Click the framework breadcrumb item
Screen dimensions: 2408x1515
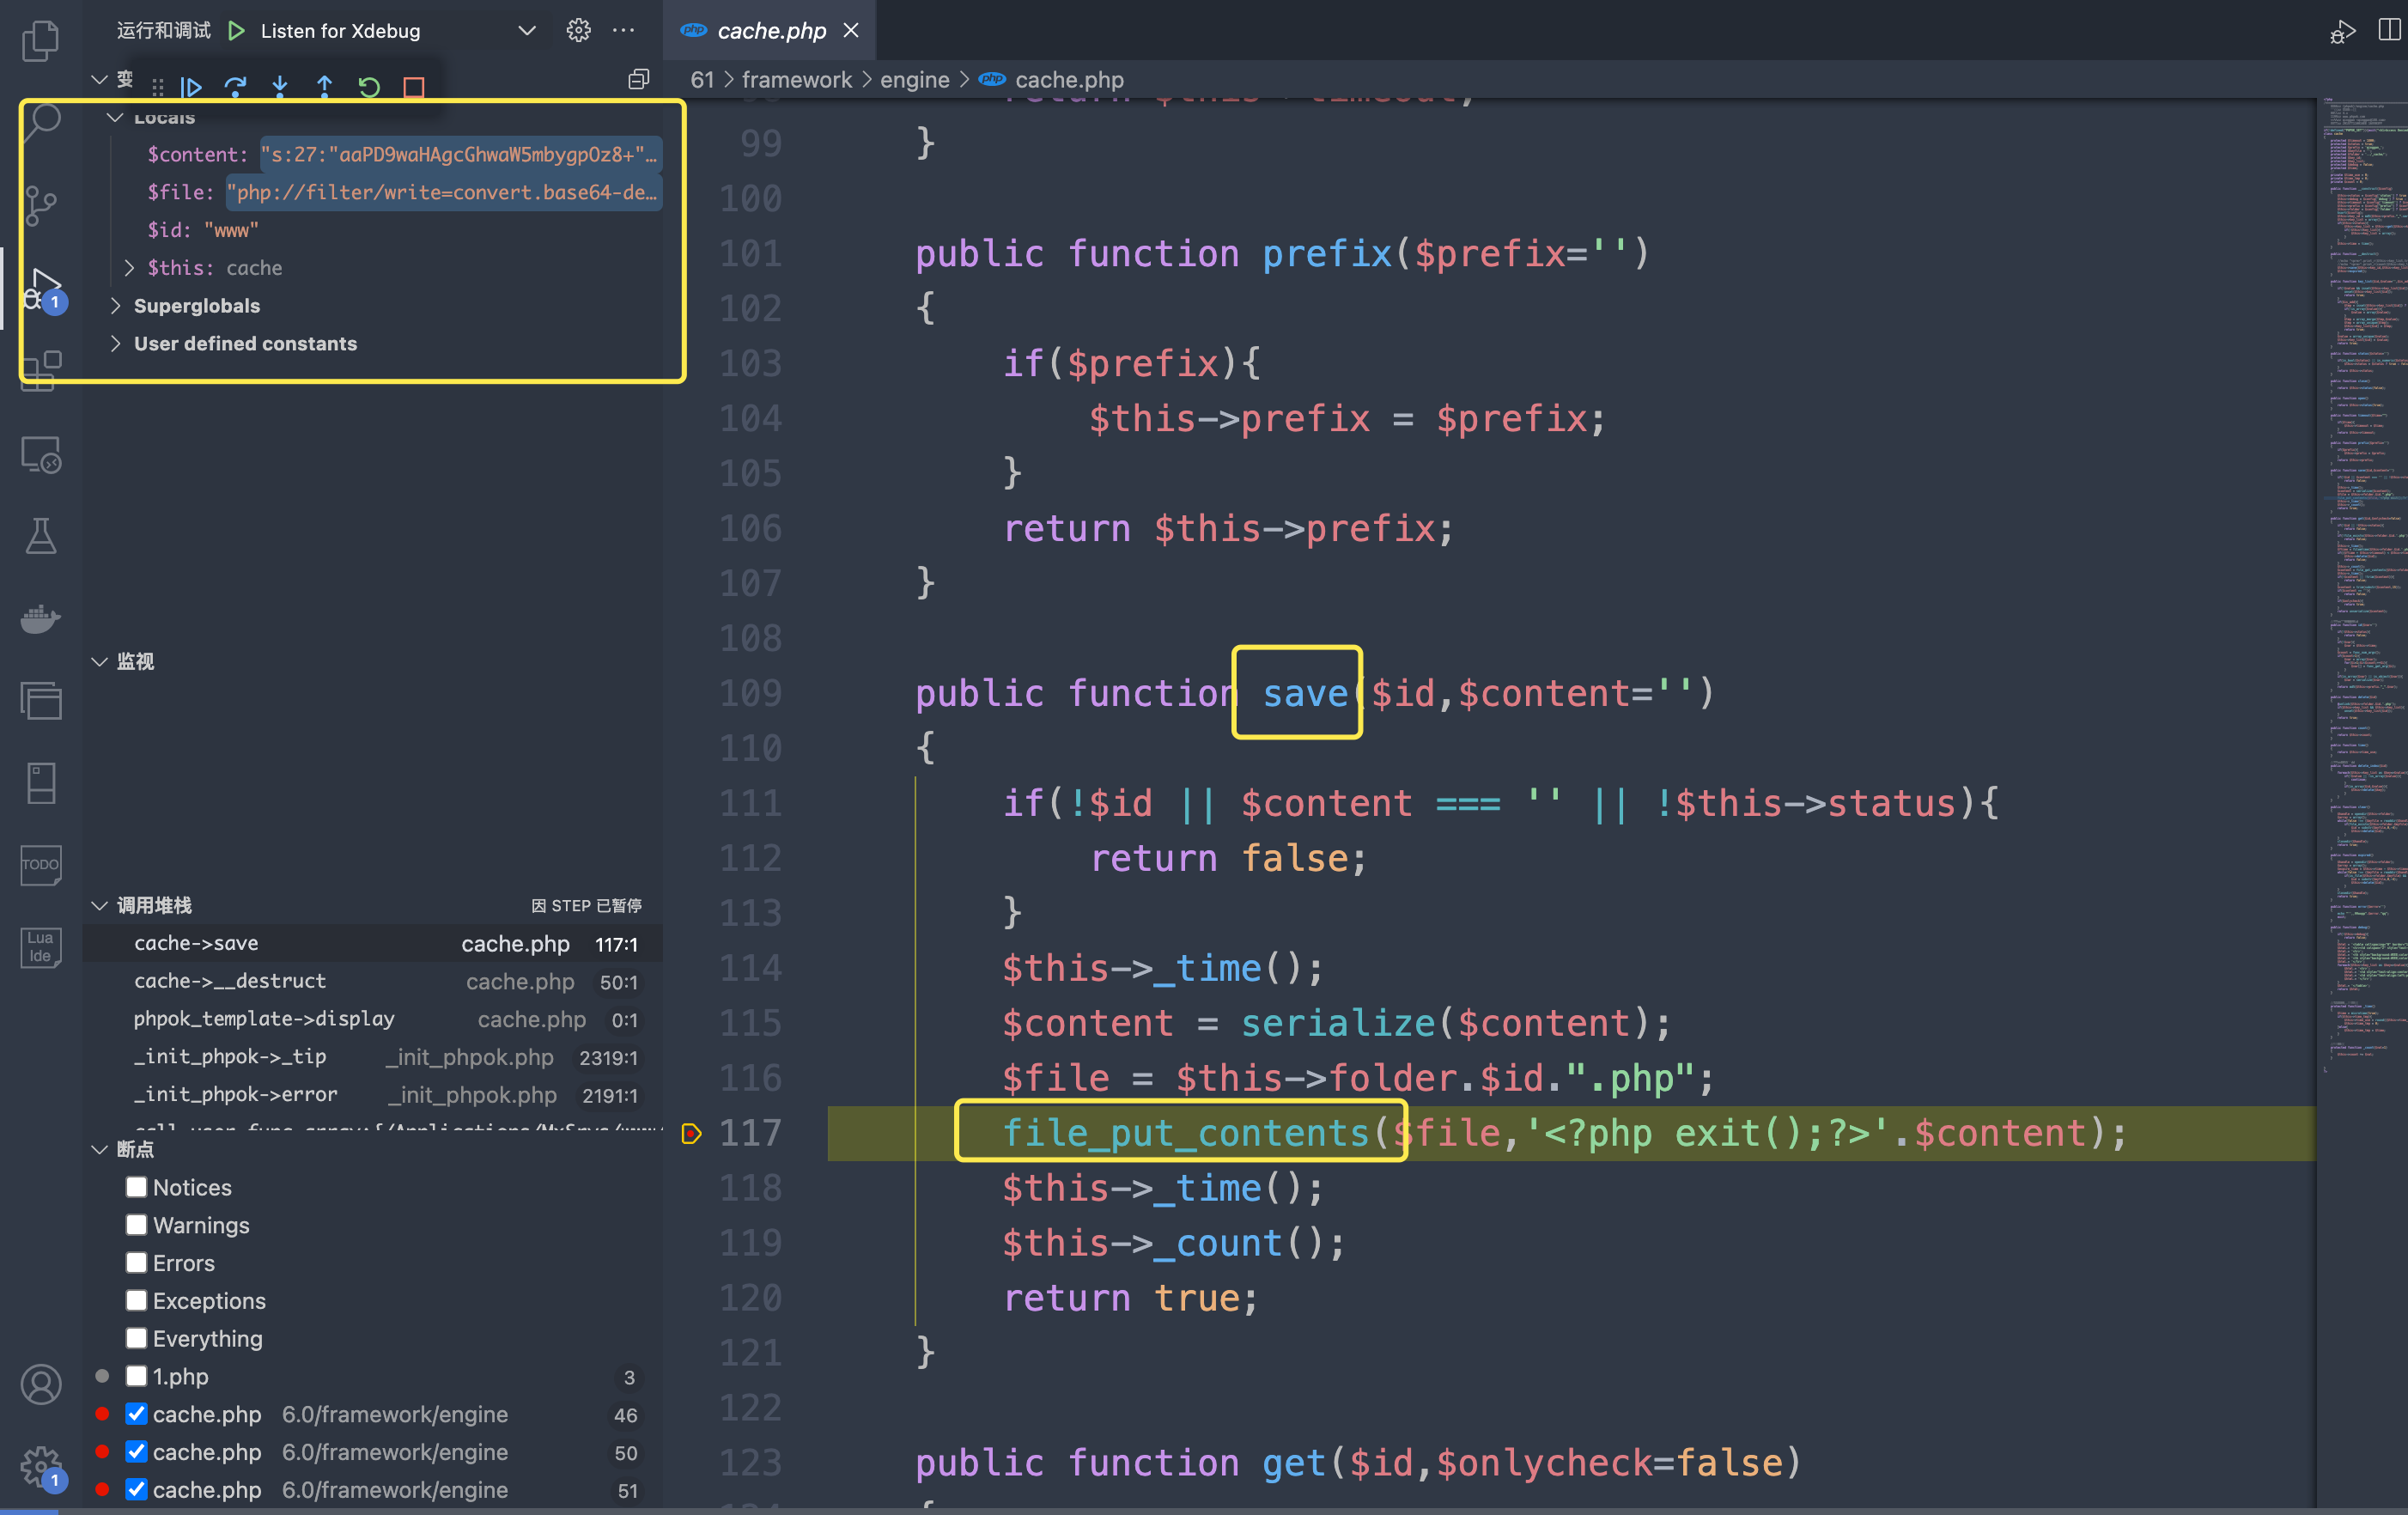point(797,79)
